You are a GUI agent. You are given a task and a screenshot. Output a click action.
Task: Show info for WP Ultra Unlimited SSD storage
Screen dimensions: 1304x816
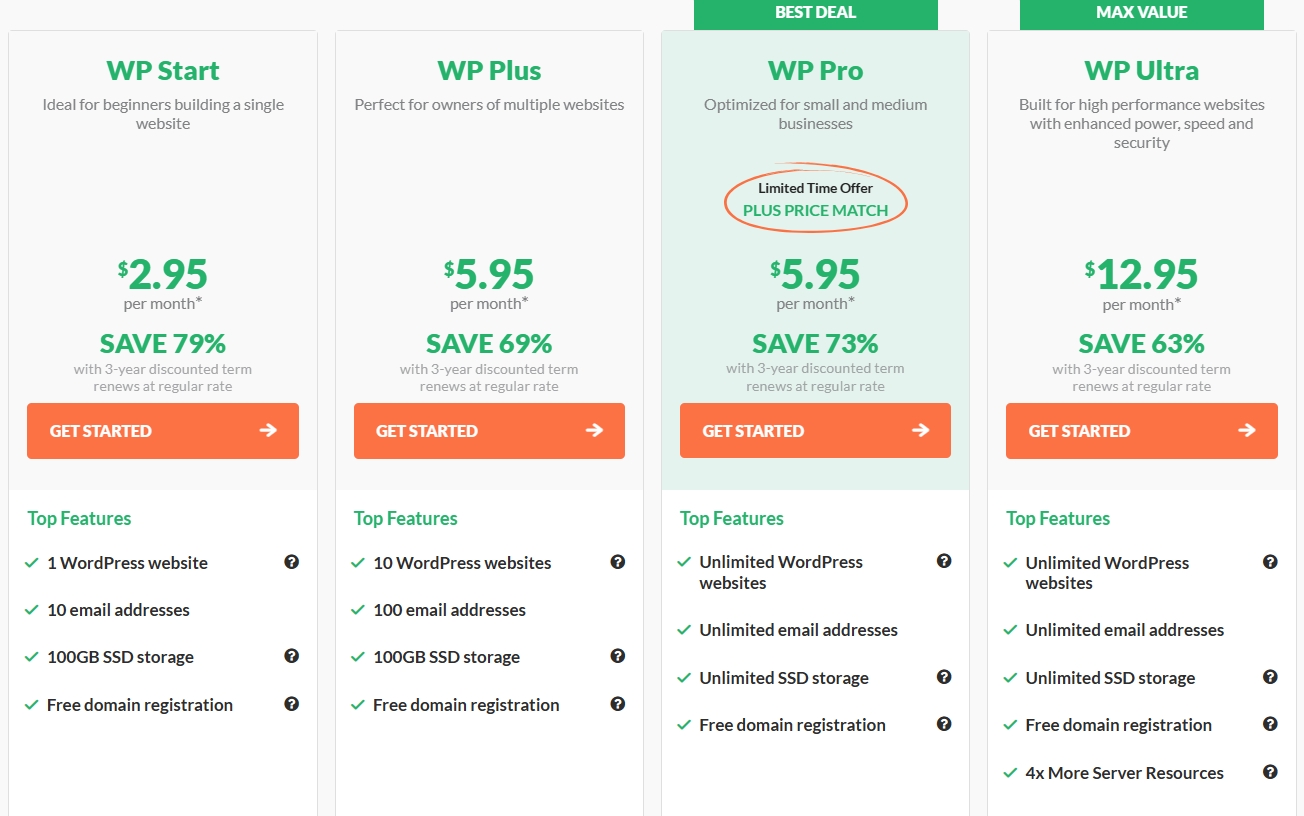pyautogui.click(x=1270, y=677)
